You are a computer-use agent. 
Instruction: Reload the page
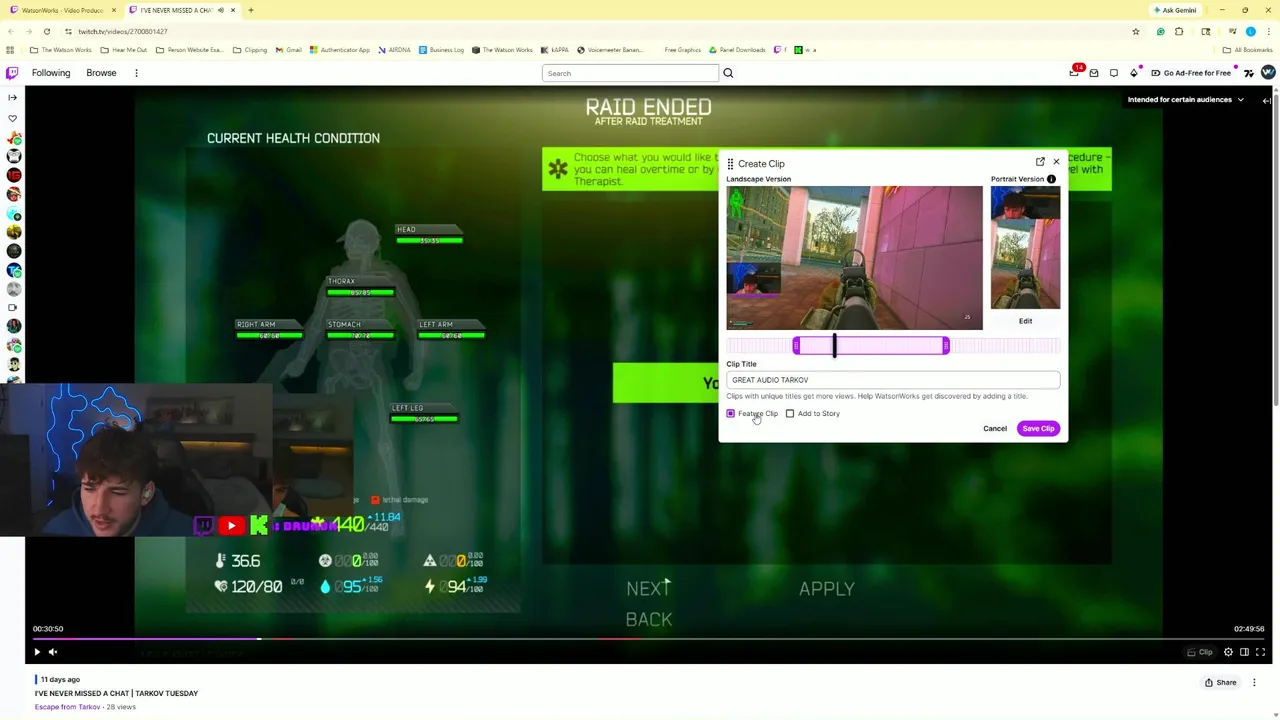pos(46,32)
